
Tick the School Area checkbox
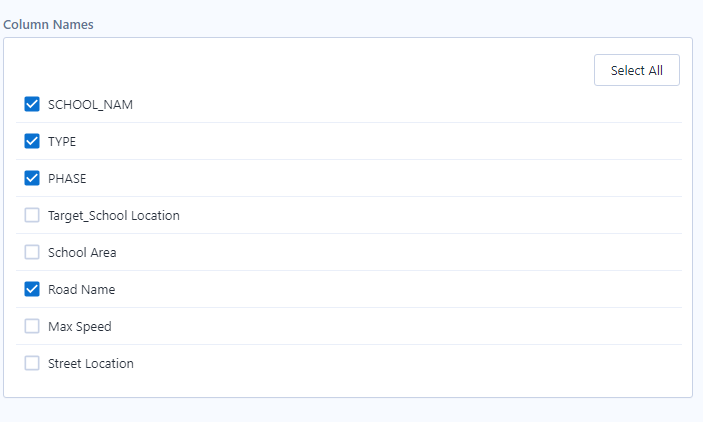click(32, 252)
